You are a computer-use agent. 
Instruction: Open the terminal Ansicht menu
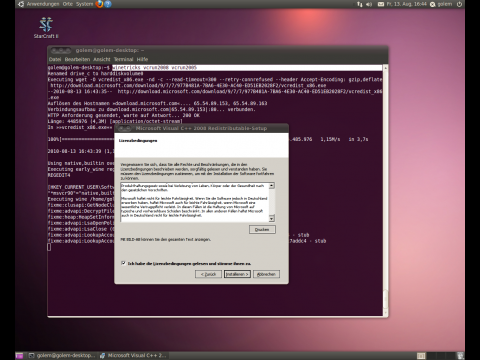pos(102,59)
